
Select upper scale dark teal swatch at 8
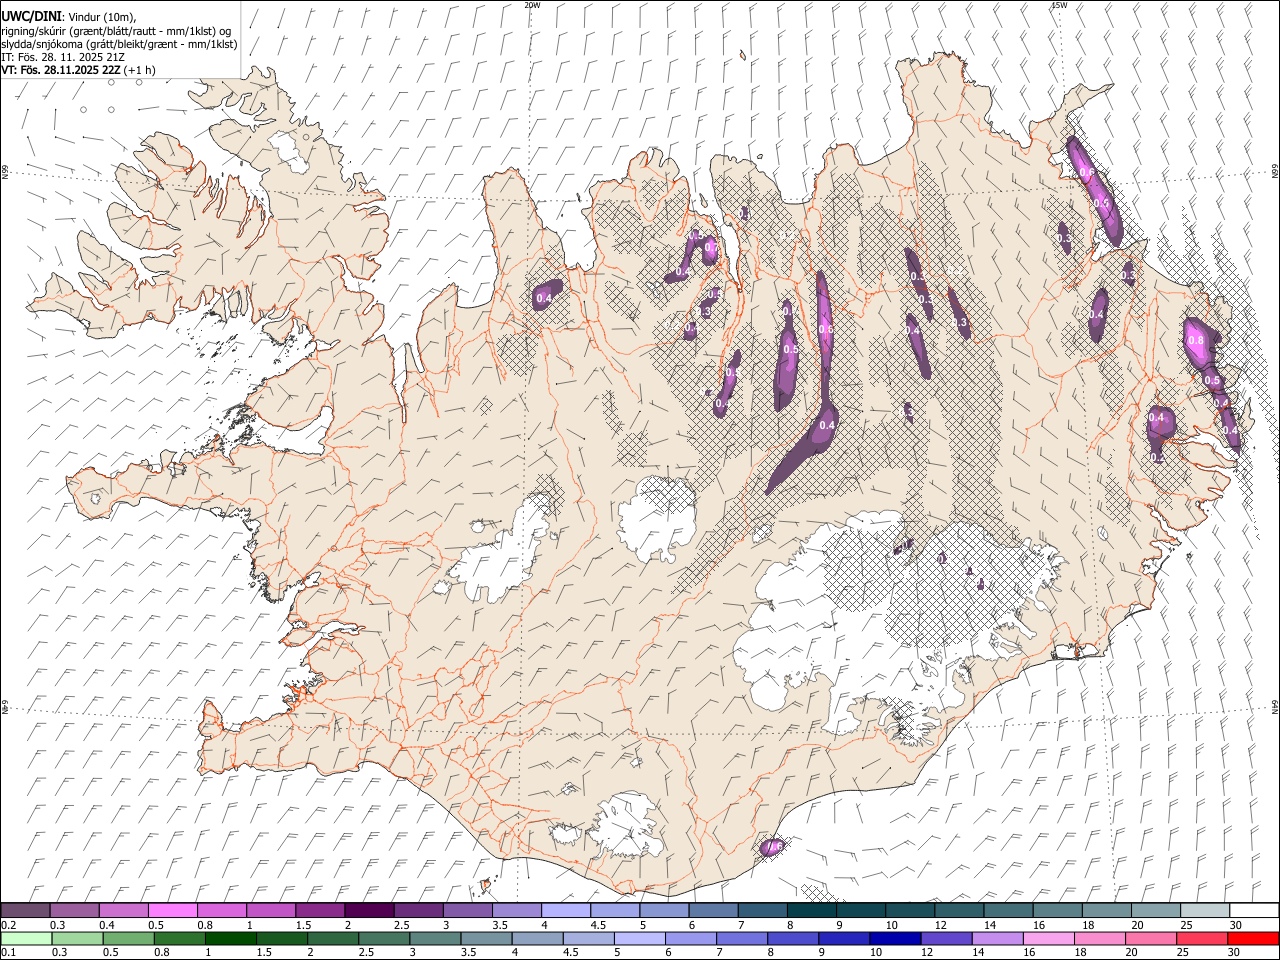(x=812, y=911)
